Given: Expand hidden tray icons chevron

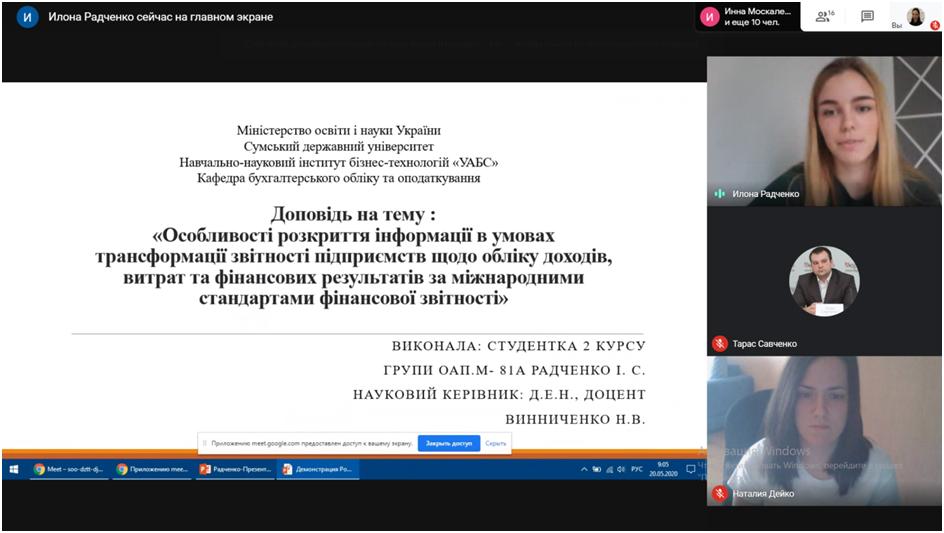Looking at the screenshot, I should [584, 469].
